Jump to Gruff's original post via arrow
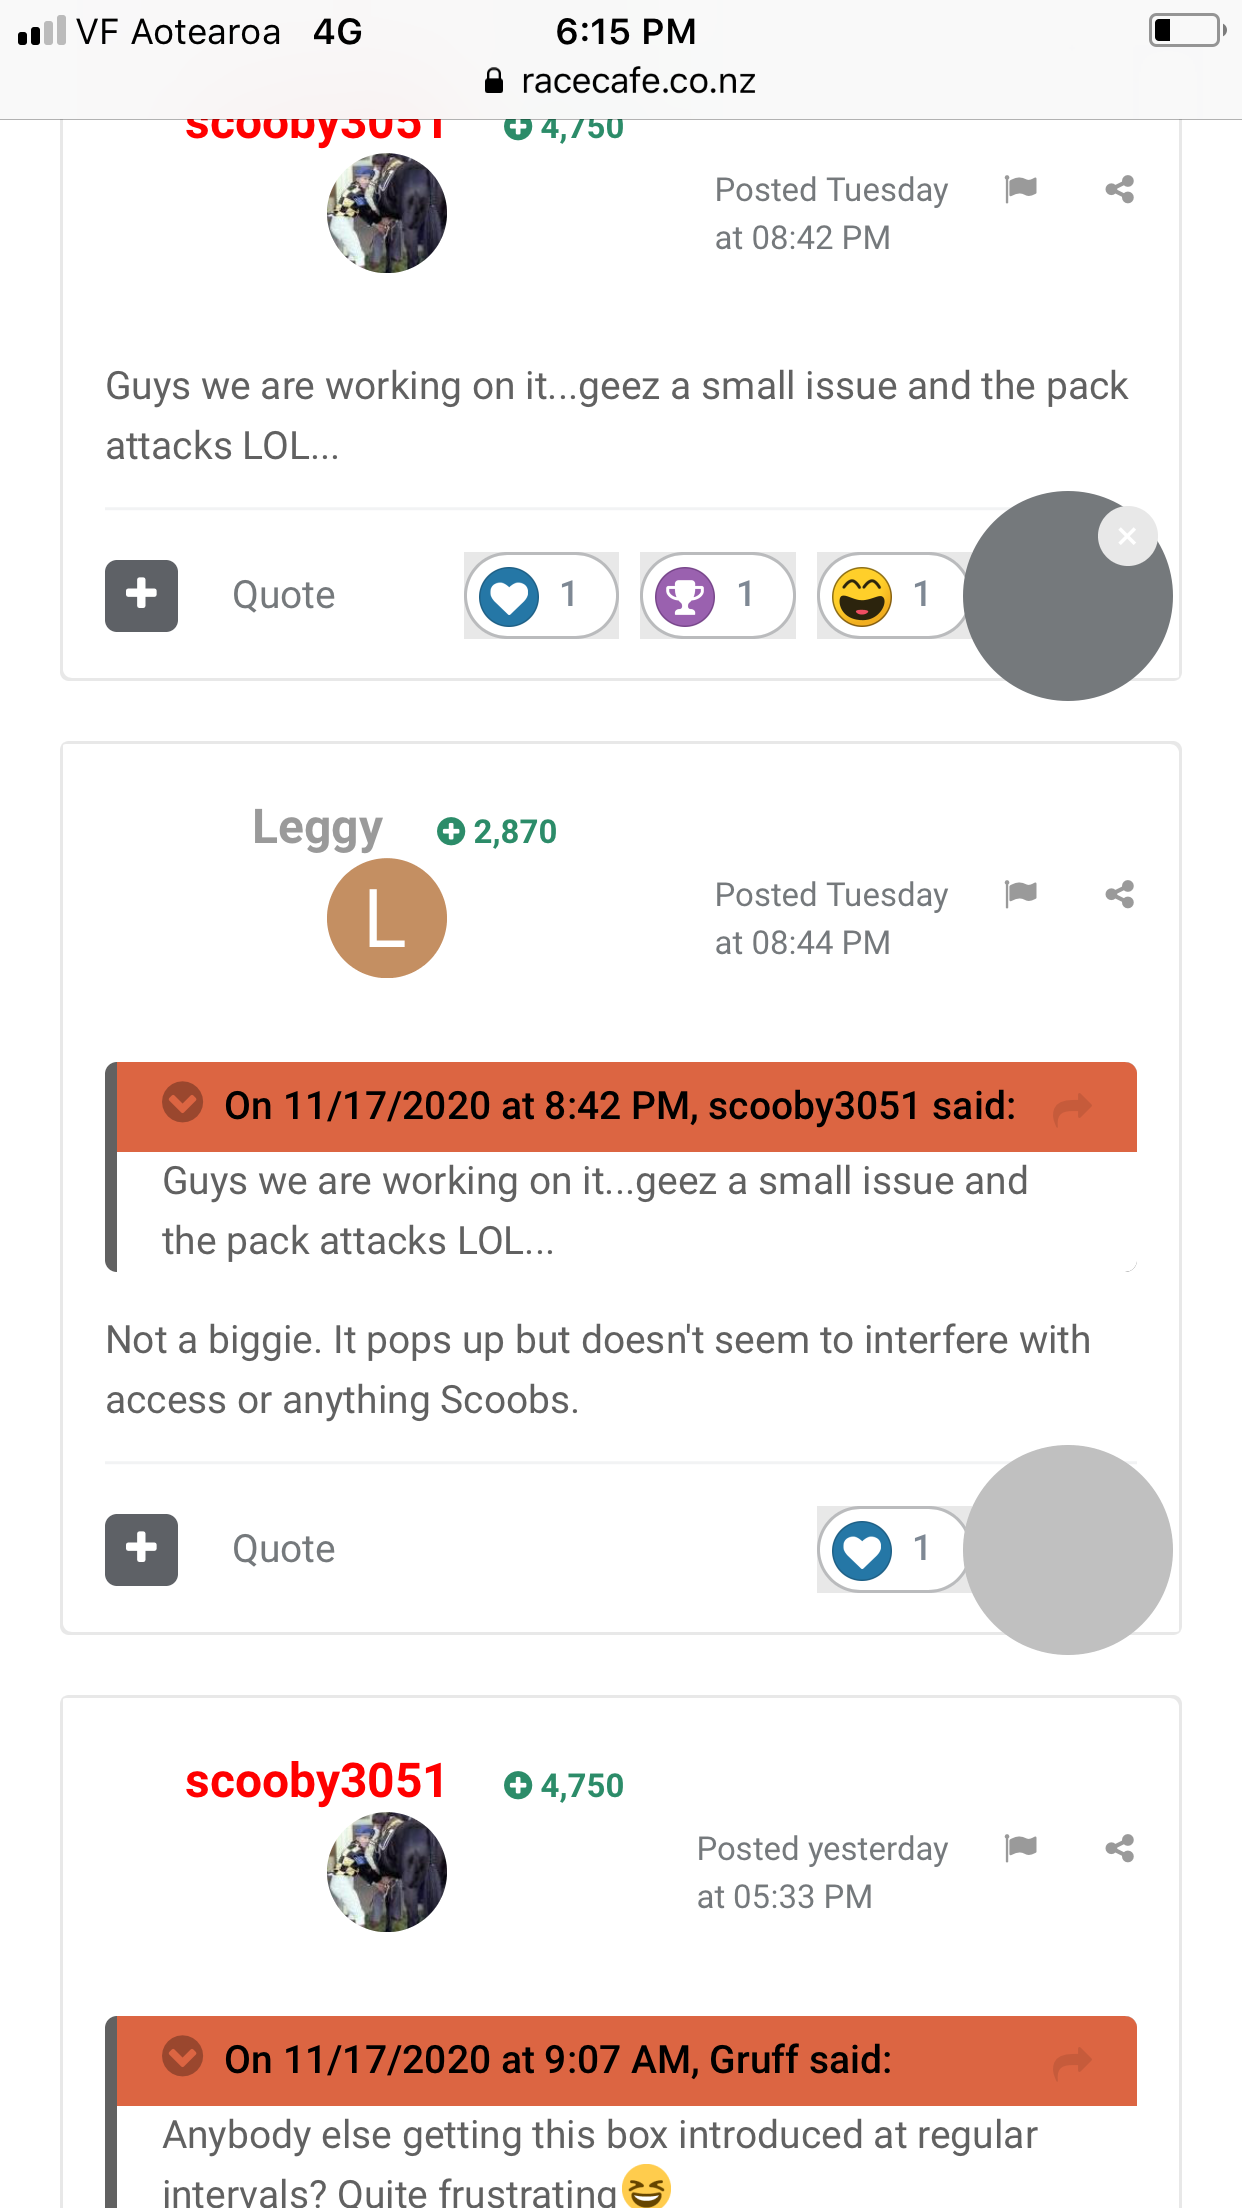1242x2208 pixels. pyautogui.click(x=1072, y=2062)
